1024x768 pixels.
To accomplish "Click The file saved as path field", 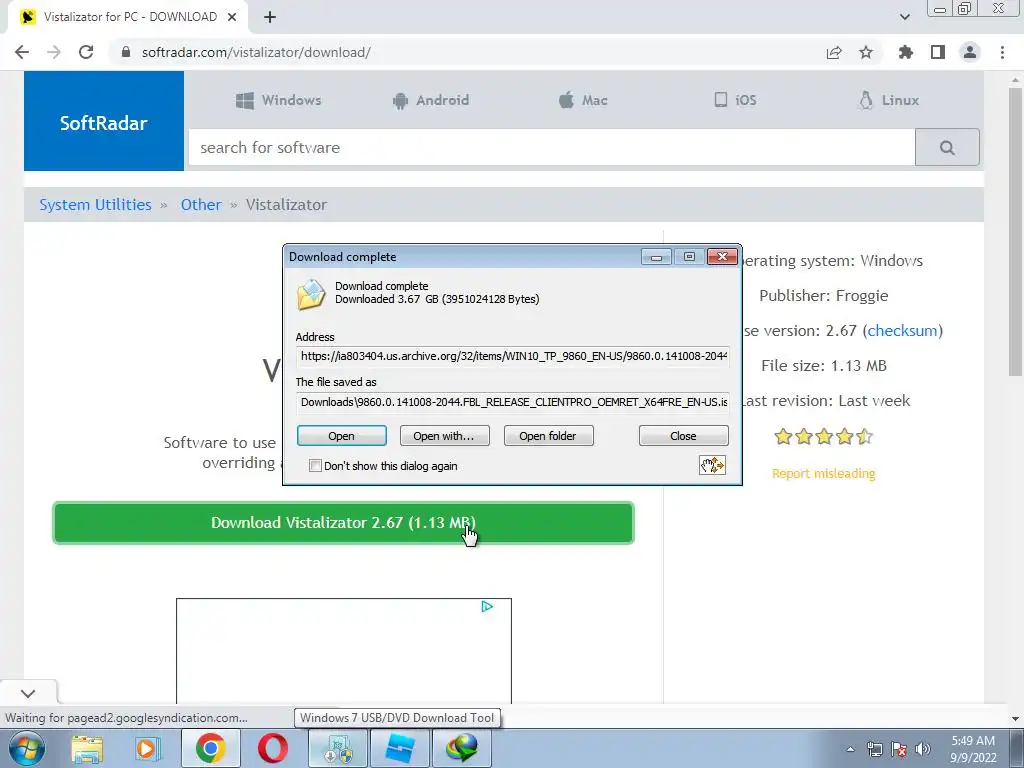I will click(x=513, y=402).
